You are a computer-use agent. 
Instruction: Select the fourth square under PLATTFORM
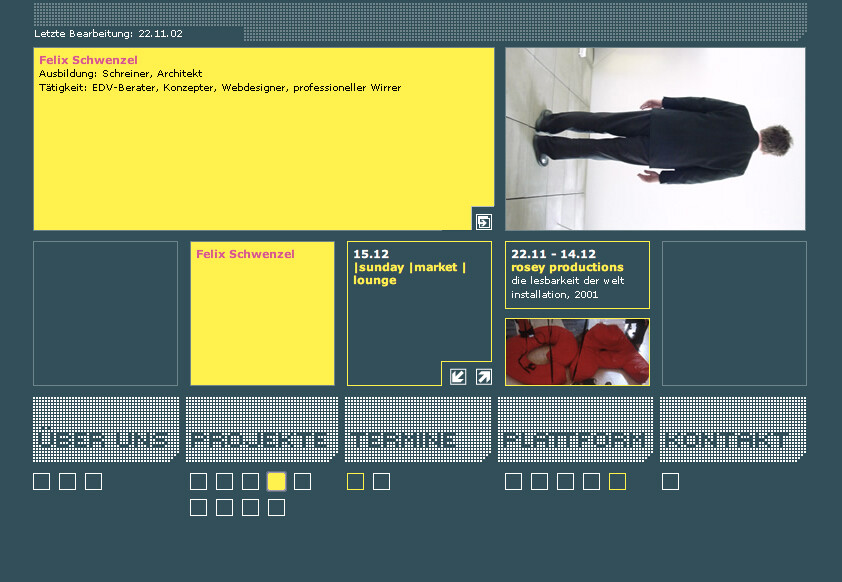point(591,481)
